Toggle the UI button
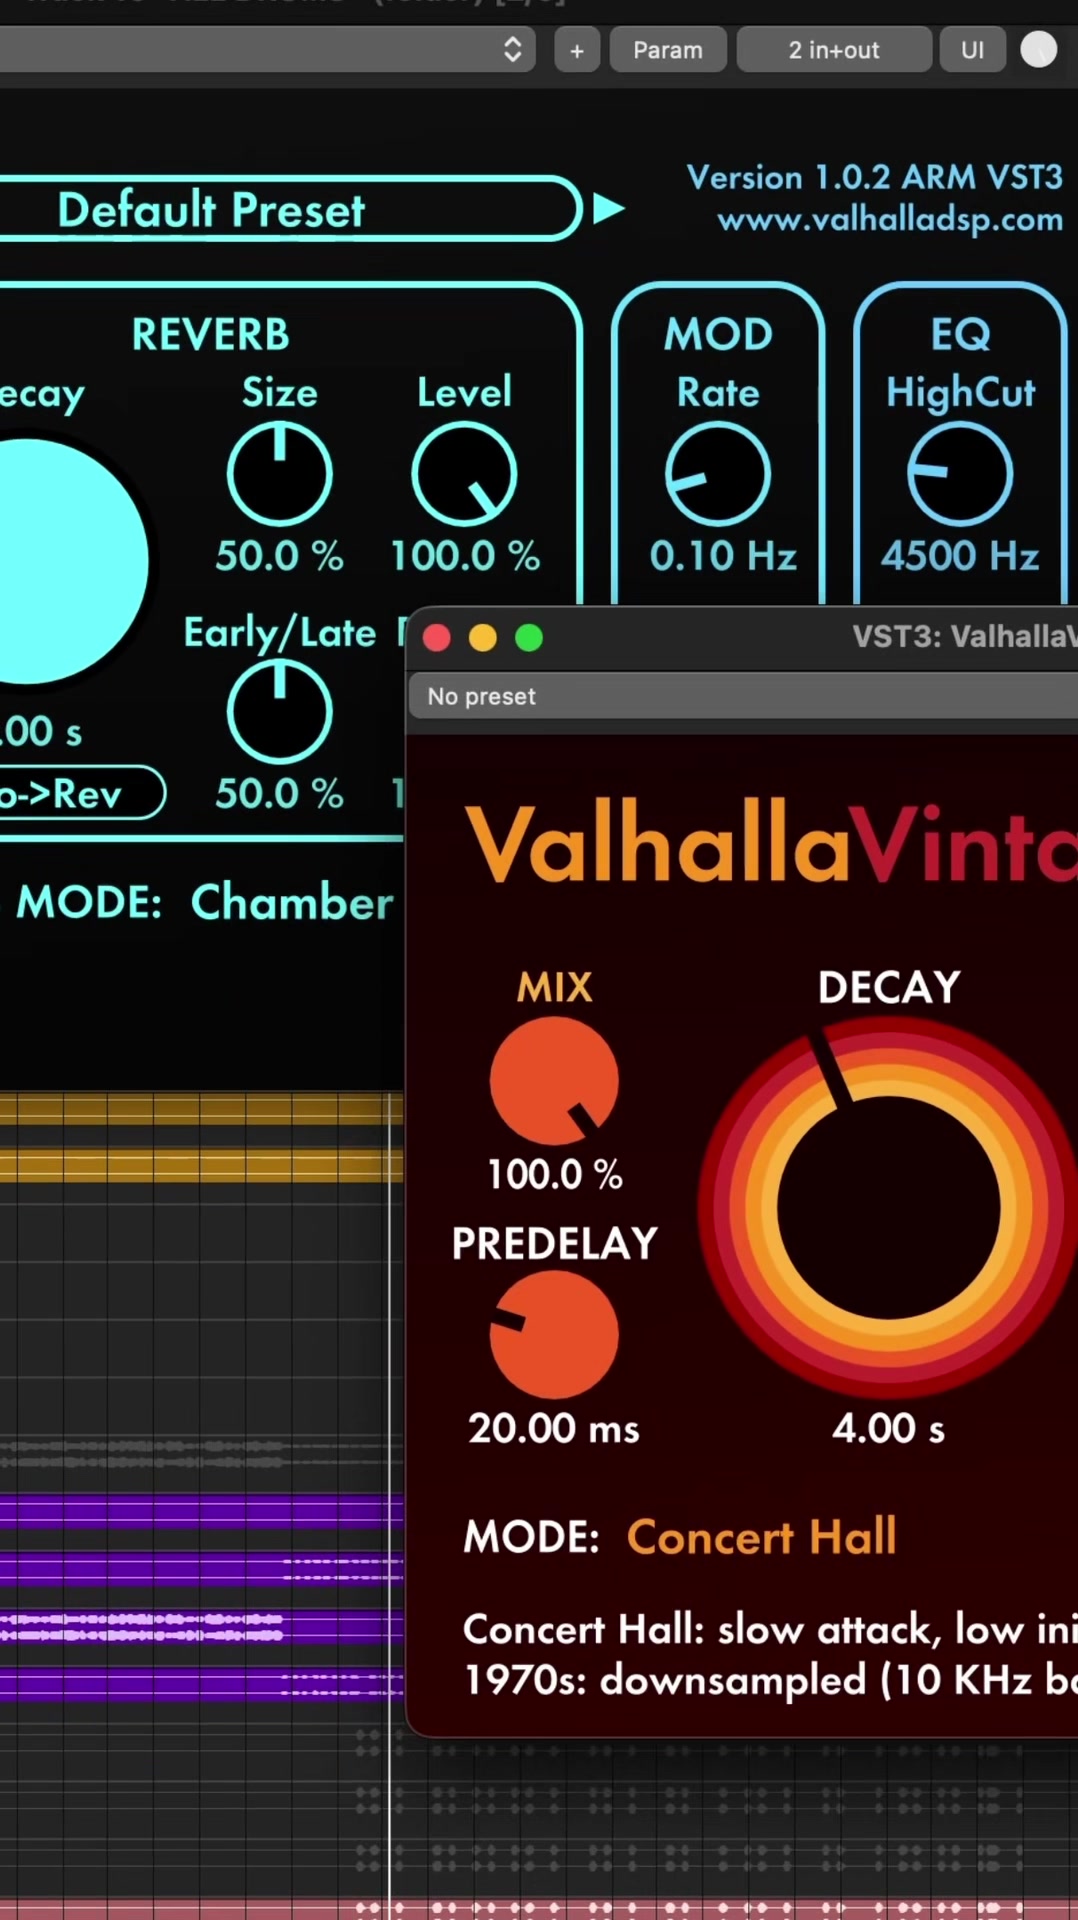The image size is (1078, 1920). point(972,50)
